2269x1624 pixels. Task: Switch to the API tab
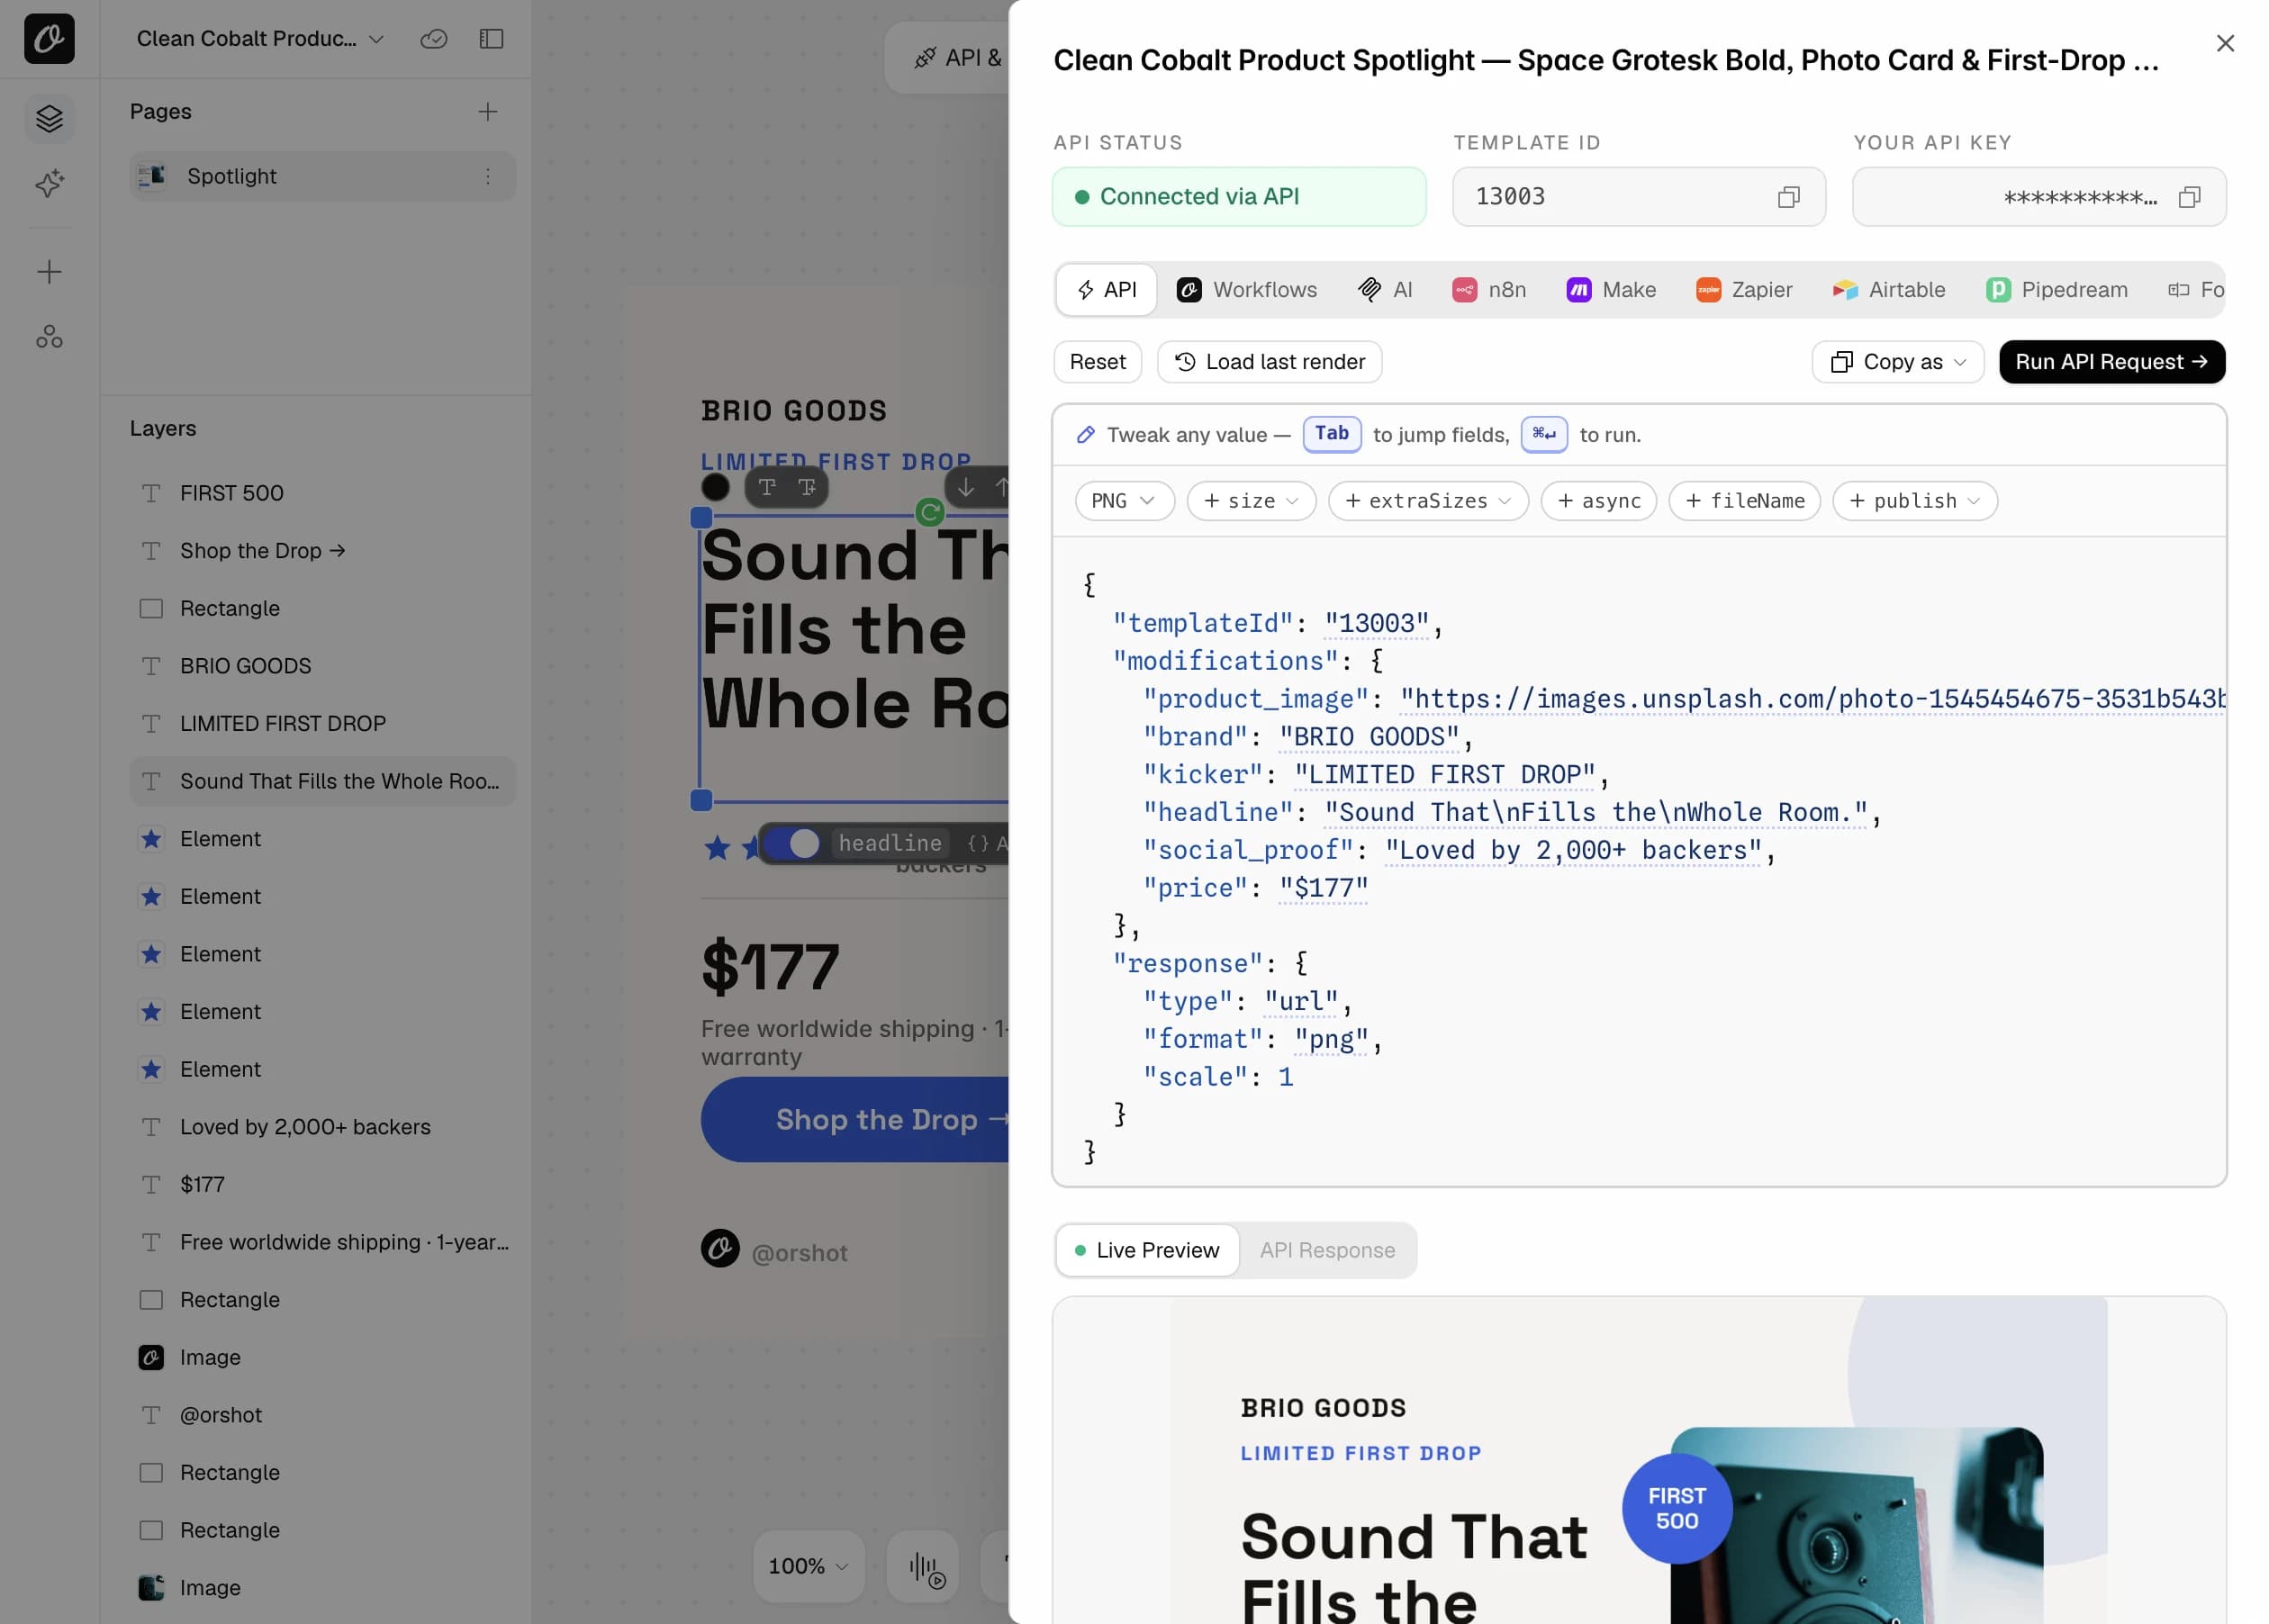pyautogui.click(x=1106, y=290)
